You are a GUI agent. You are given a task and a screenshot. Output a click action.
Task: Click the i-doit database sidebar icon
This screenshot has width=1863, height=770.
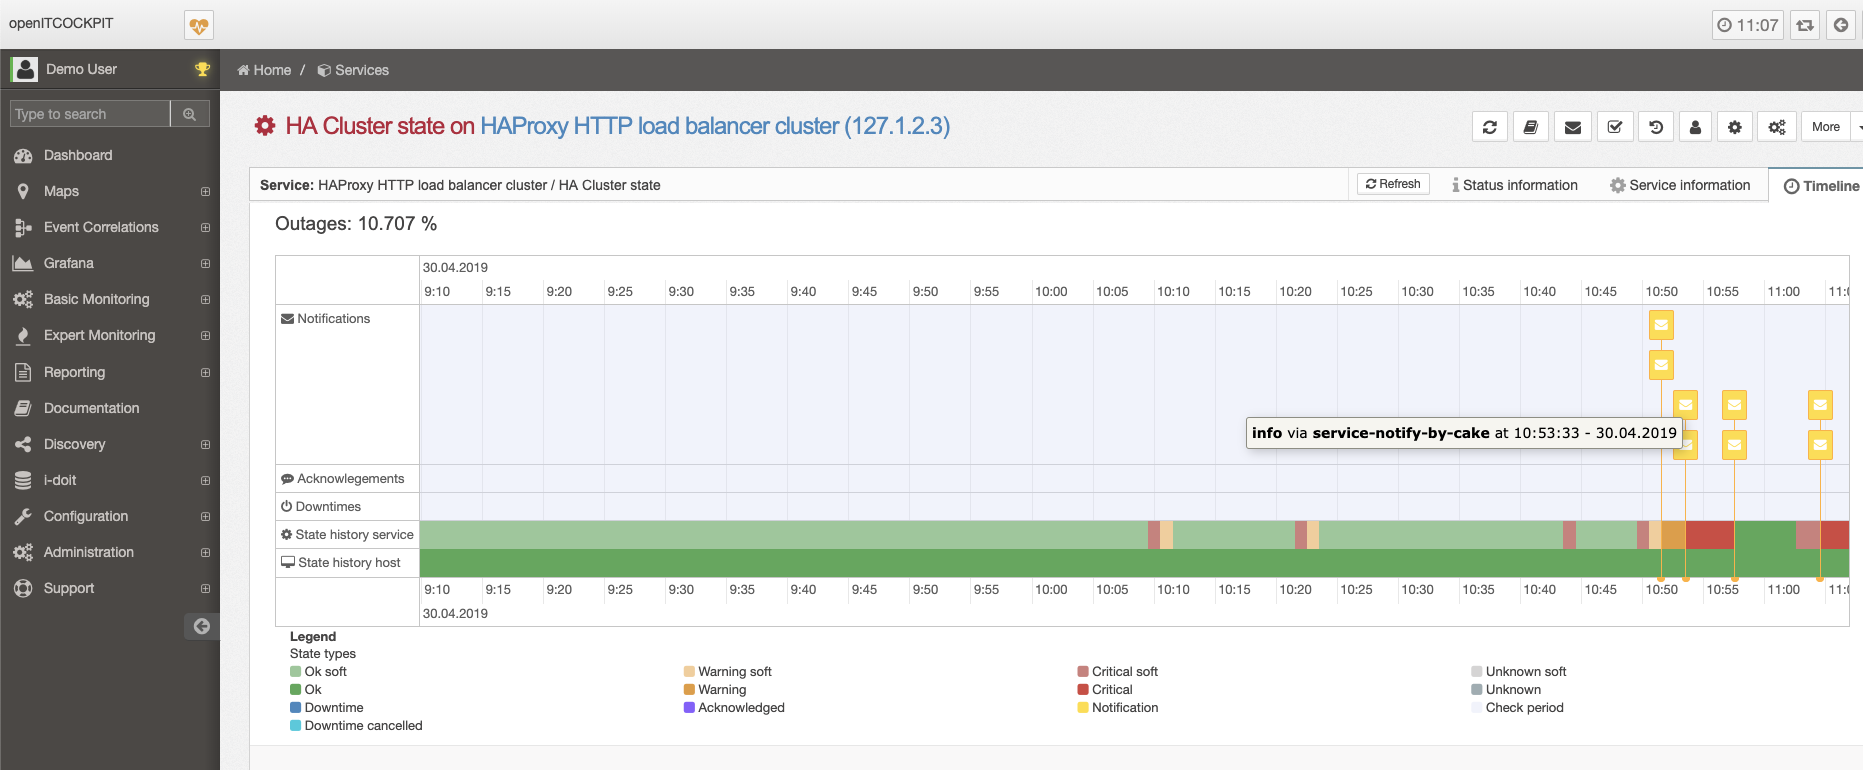point(23,480)
